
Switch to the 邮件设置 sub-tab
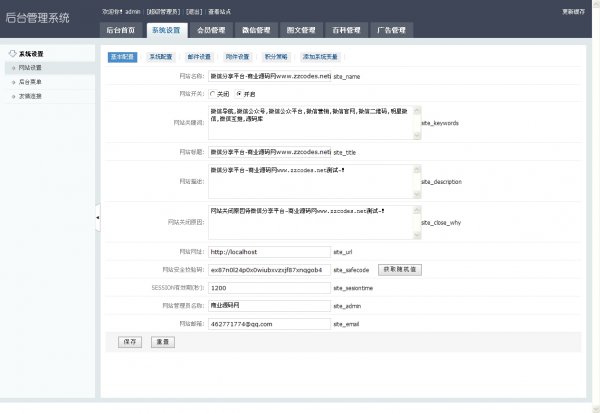(x=199, y=57)
